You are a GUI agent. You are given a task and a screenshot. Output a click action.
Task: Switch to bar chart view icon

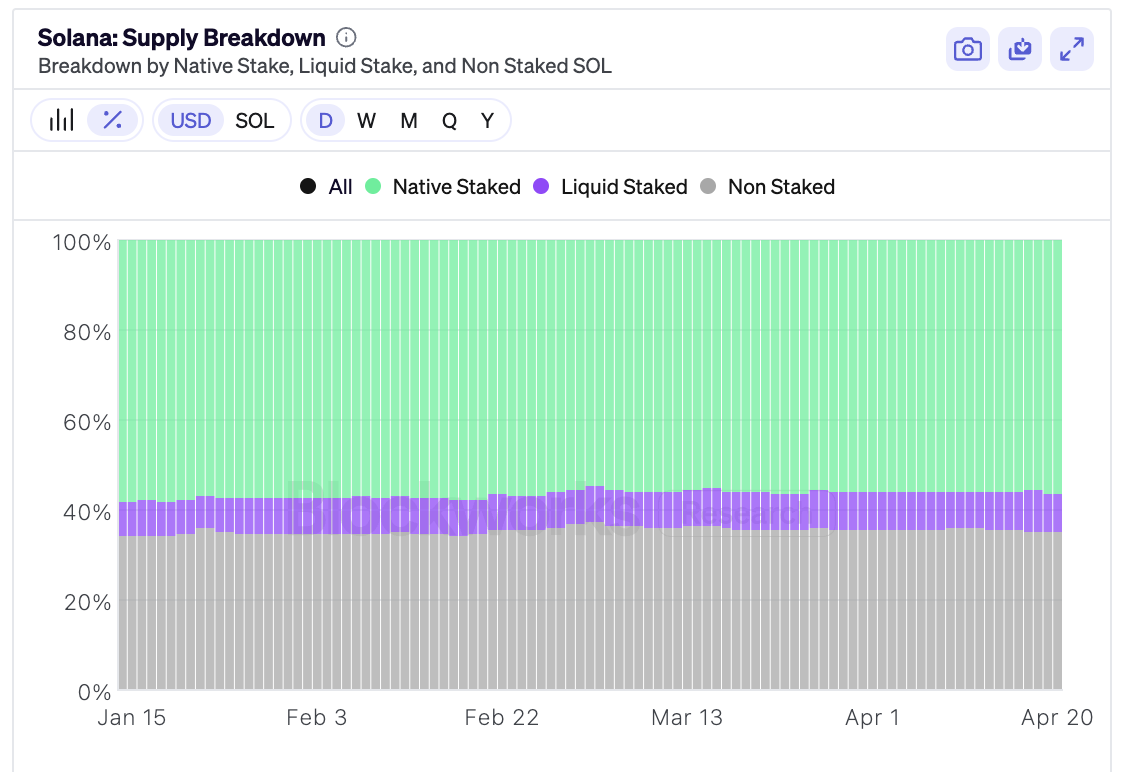(61, 119)
